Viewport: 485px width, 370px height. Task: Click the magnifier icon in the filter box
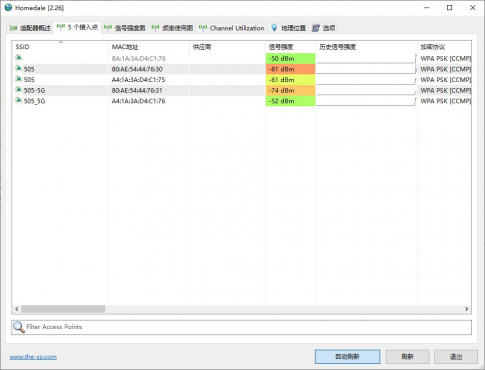click(19, 327)
